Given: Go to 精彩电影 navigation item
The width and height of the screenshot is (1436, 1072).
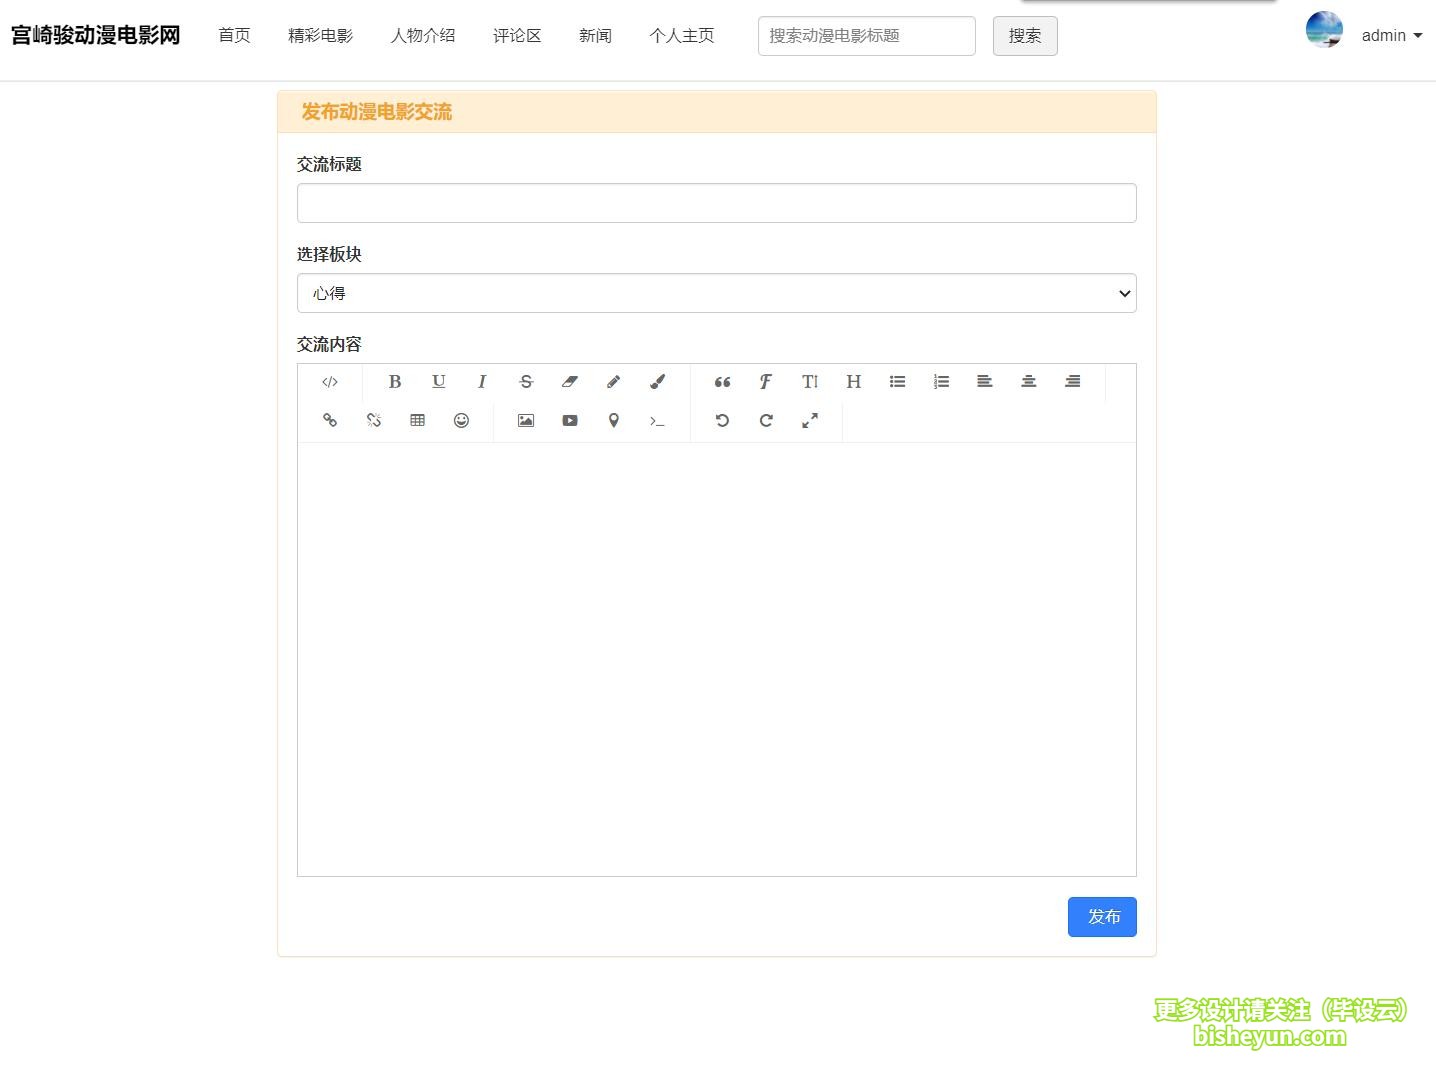Looking at the screenshot, I should click(320, 36).
